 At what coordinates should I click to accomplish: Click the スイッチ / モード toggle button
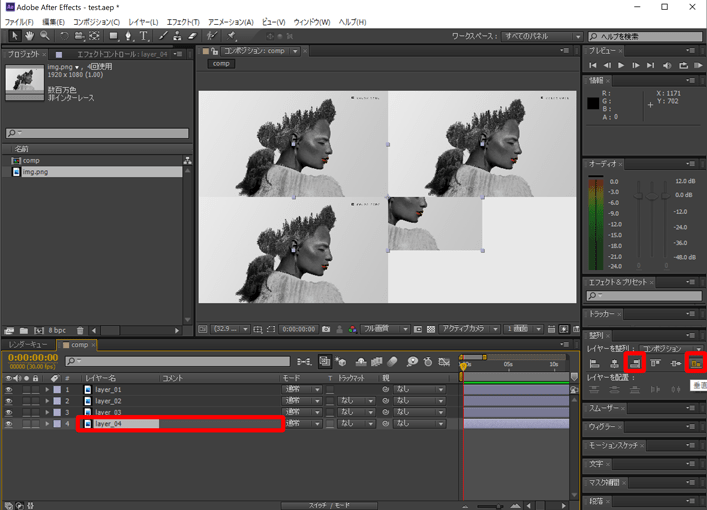(x=329, y=505)
